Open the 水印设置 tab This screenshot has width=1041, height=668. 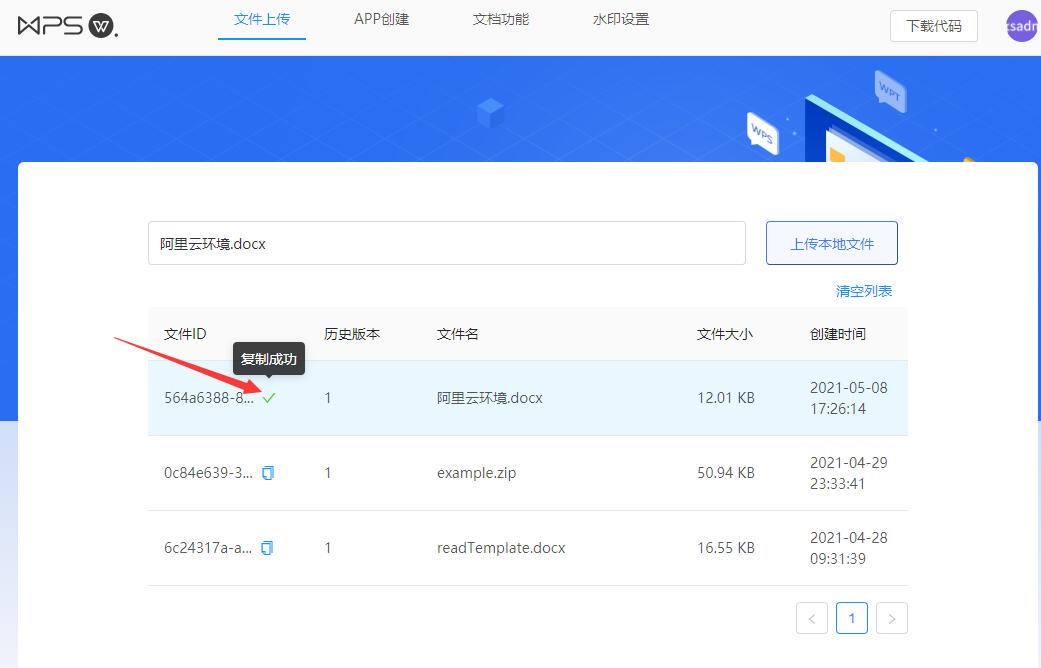621,19
